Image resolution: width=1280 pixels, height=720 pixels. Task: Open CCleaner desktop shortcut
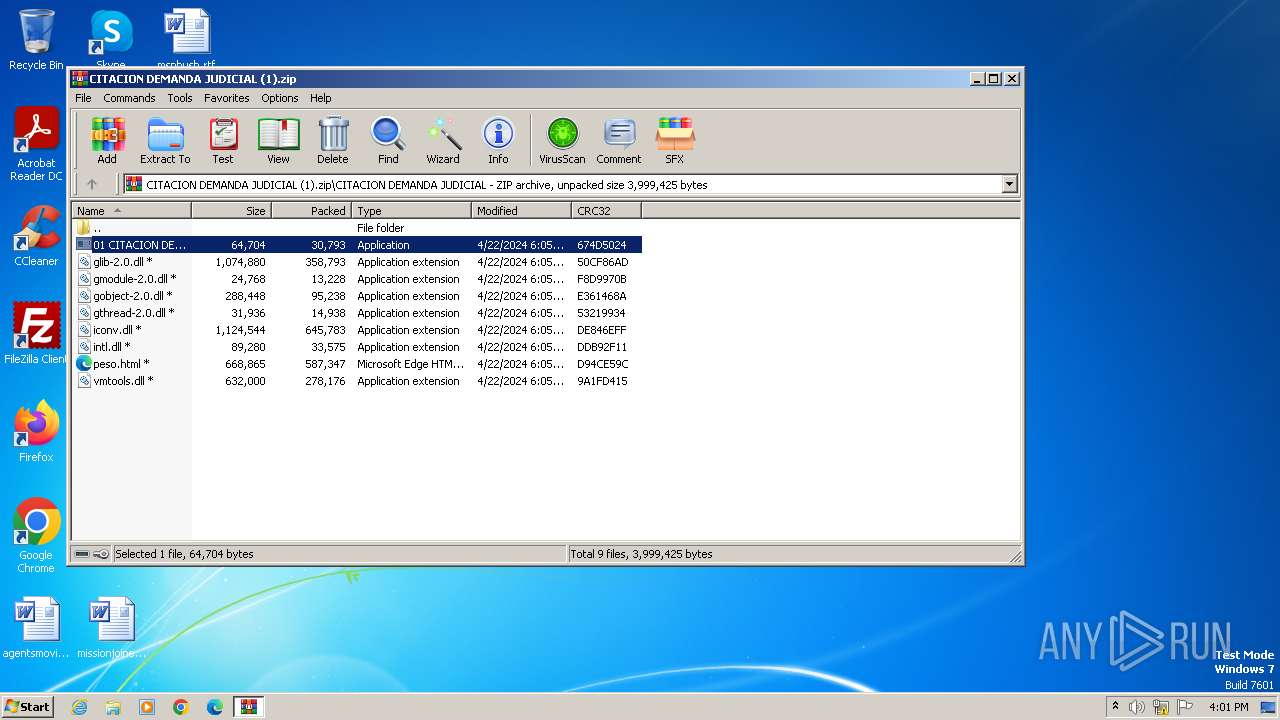(36, 236)
